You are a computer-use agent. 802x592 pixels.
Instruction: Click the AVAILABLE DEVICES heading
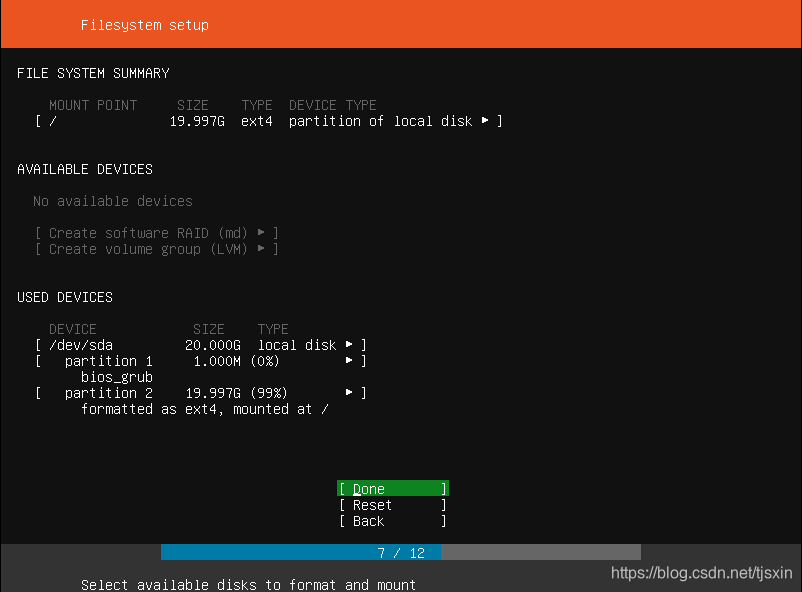[85, 169]
